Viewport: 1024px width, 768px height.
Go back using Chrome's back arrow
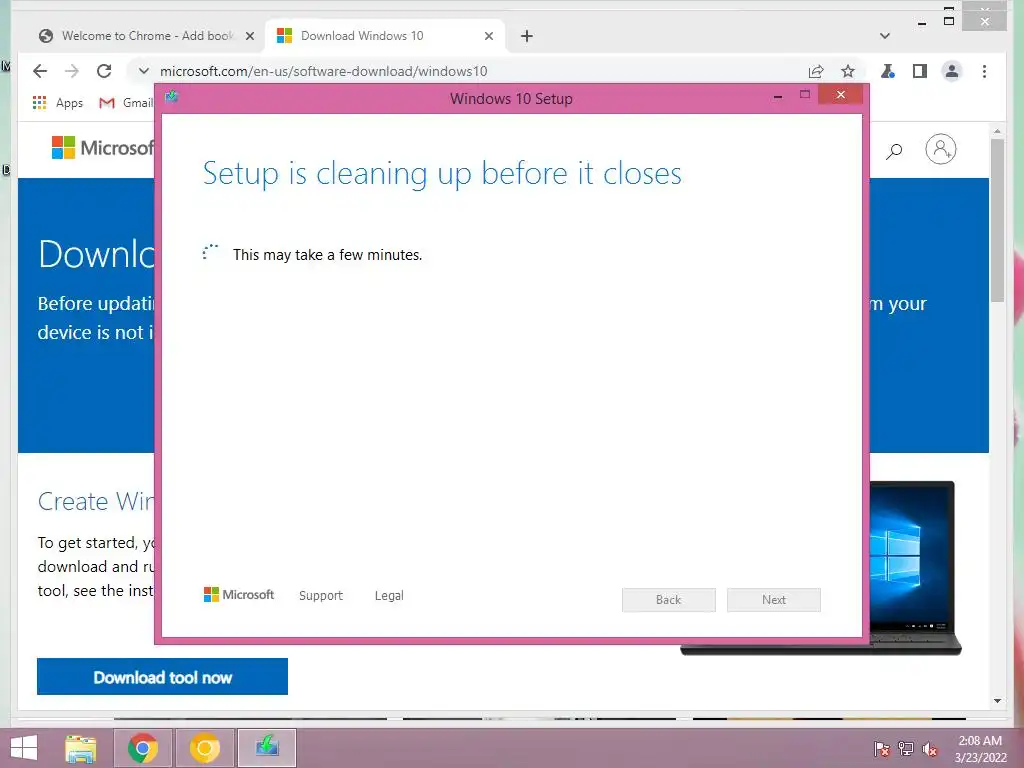[40, 71]
